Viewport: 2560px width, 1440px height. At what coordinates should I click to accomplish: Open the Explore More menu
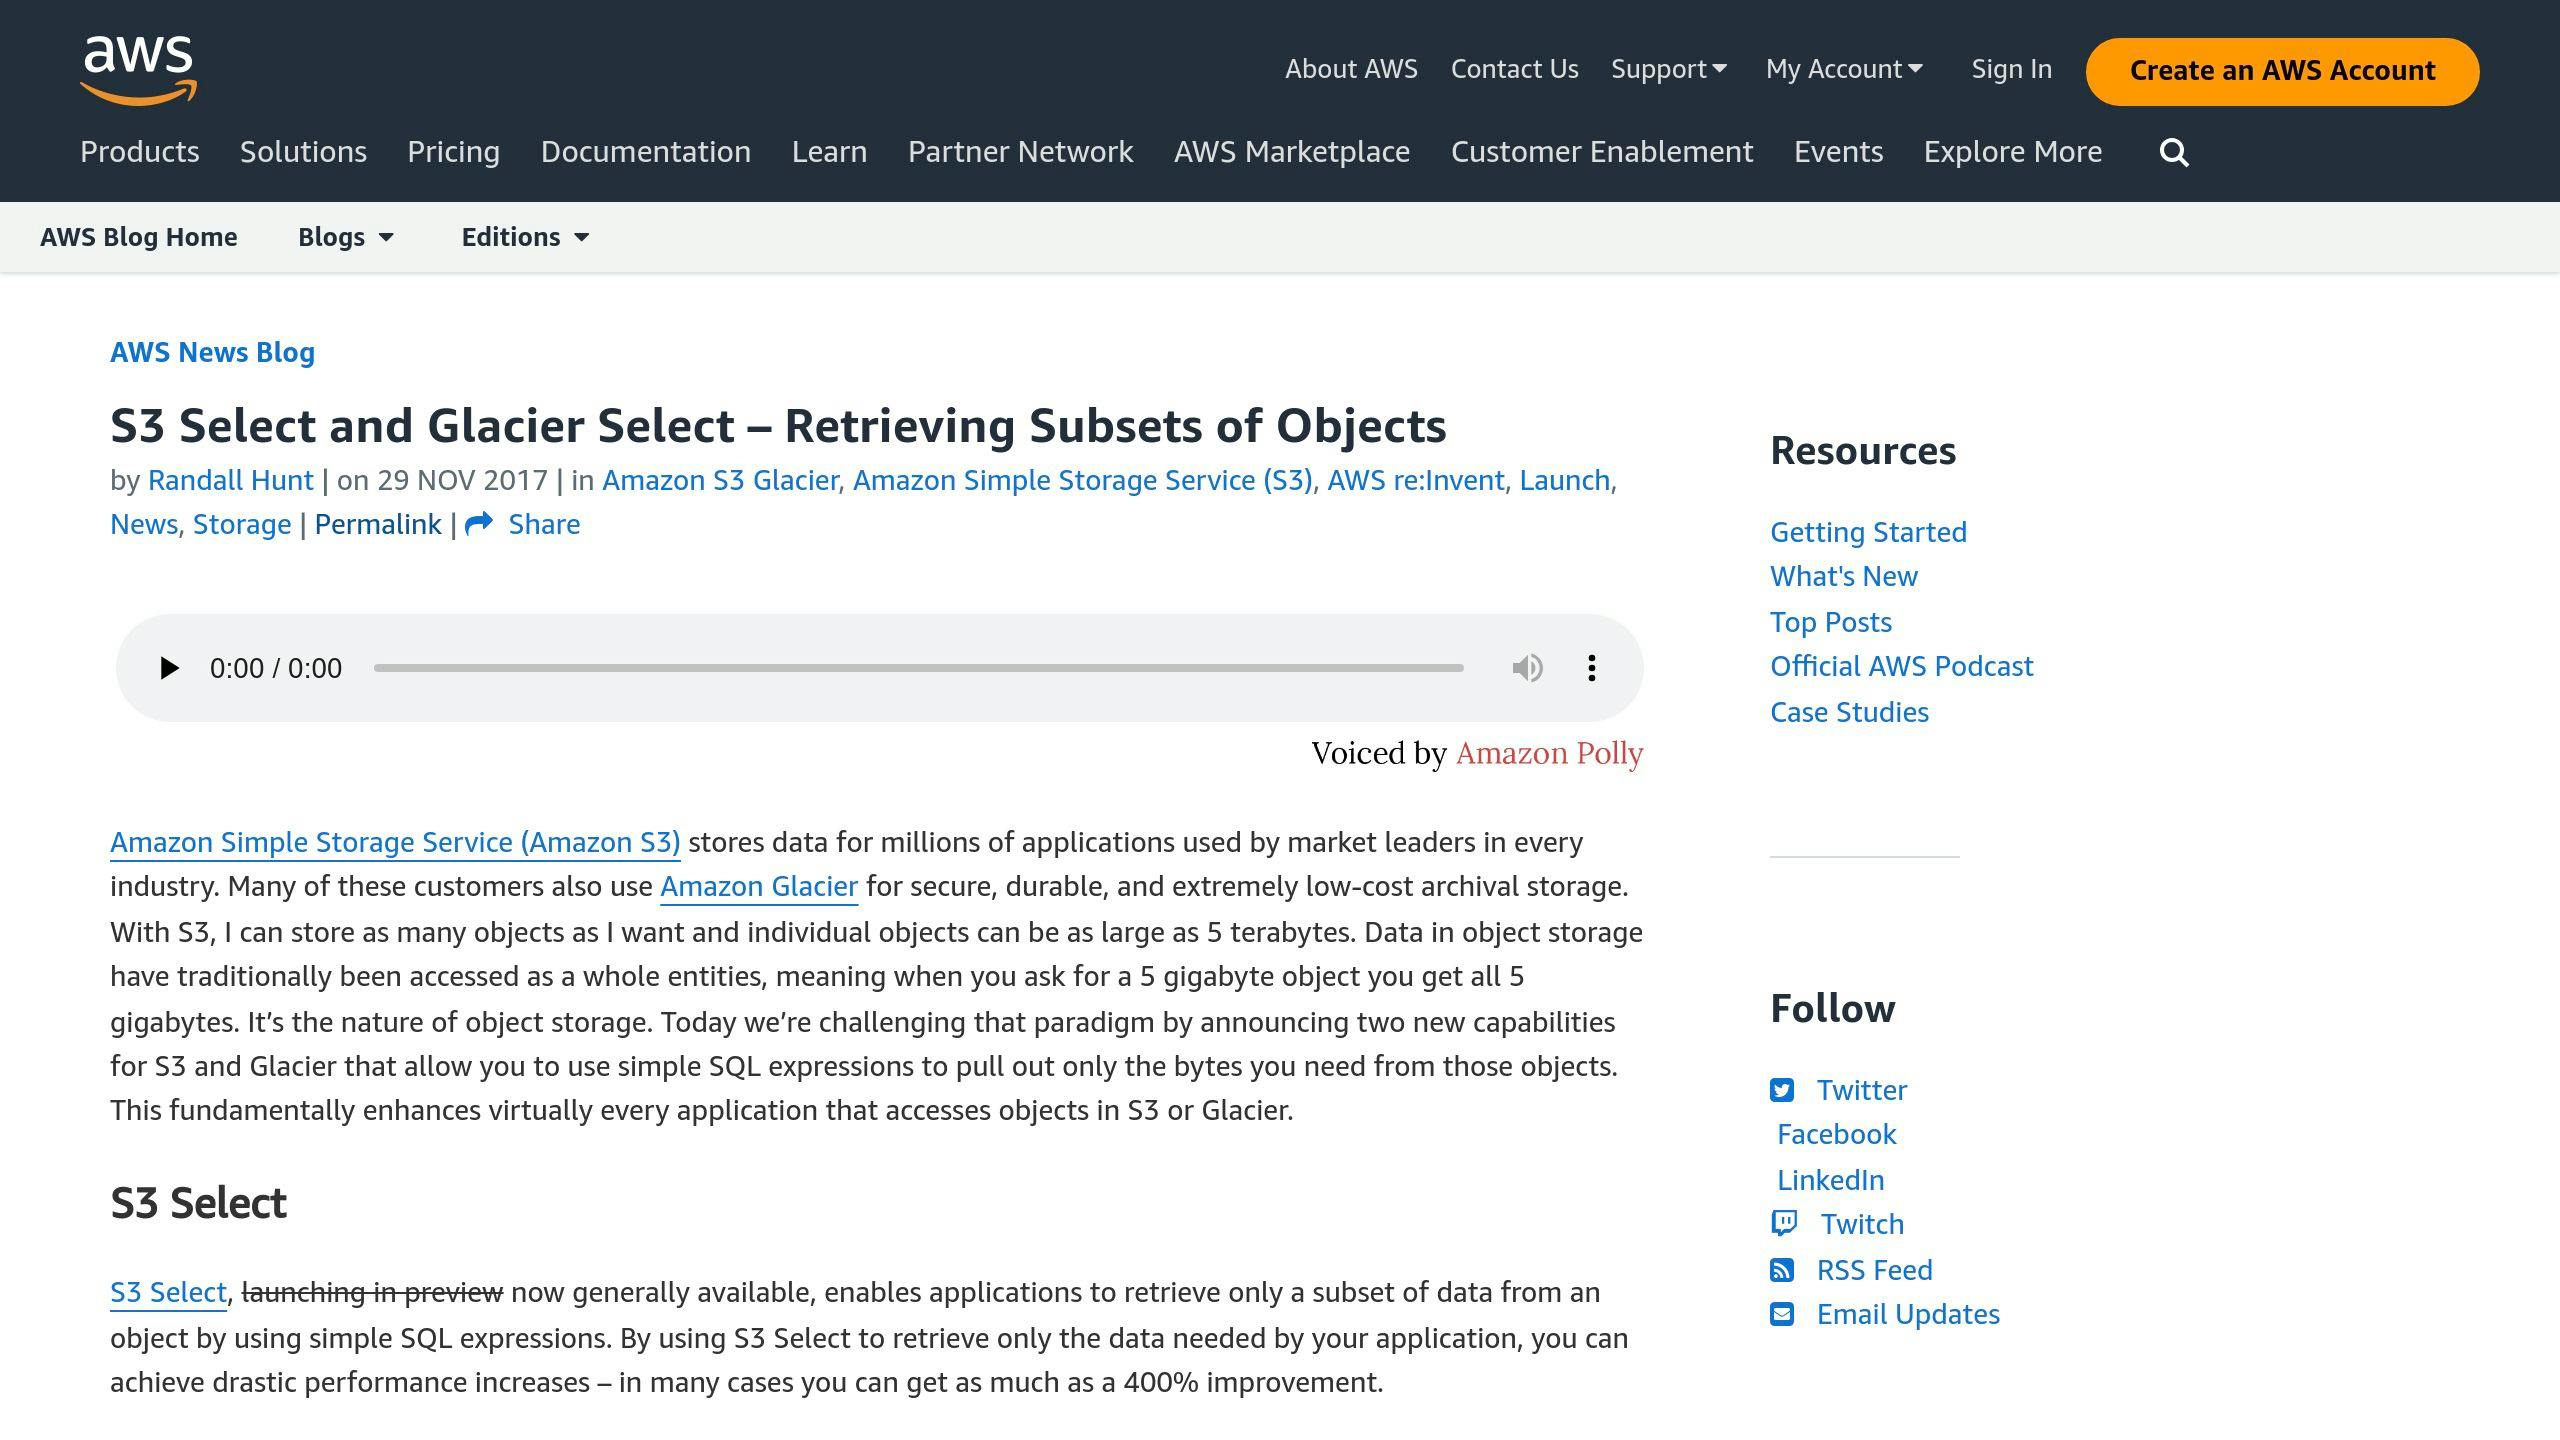point(2013,152)
